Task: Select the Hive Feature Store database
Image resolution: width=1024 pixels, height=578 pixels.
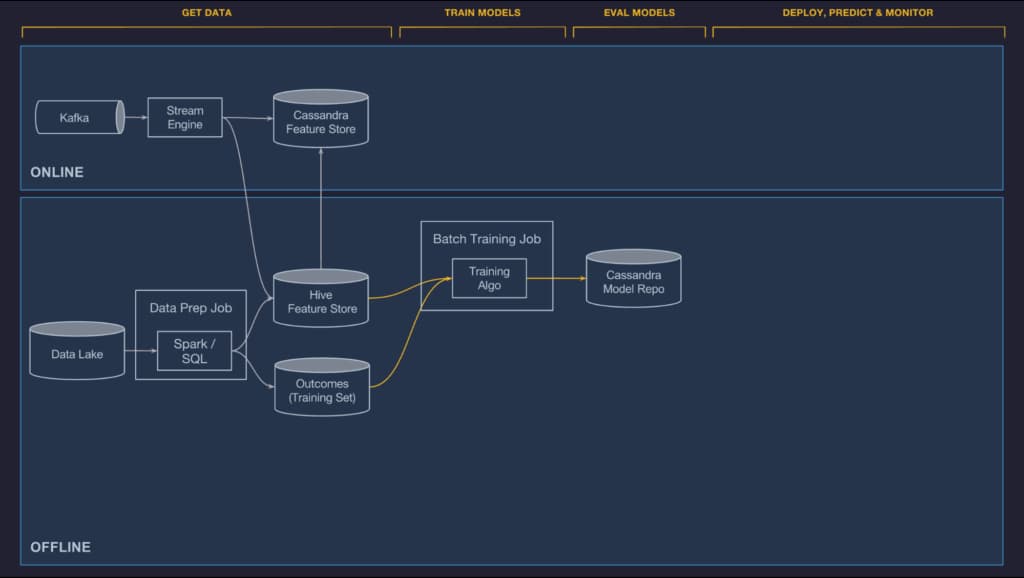Action: point(321,298)
